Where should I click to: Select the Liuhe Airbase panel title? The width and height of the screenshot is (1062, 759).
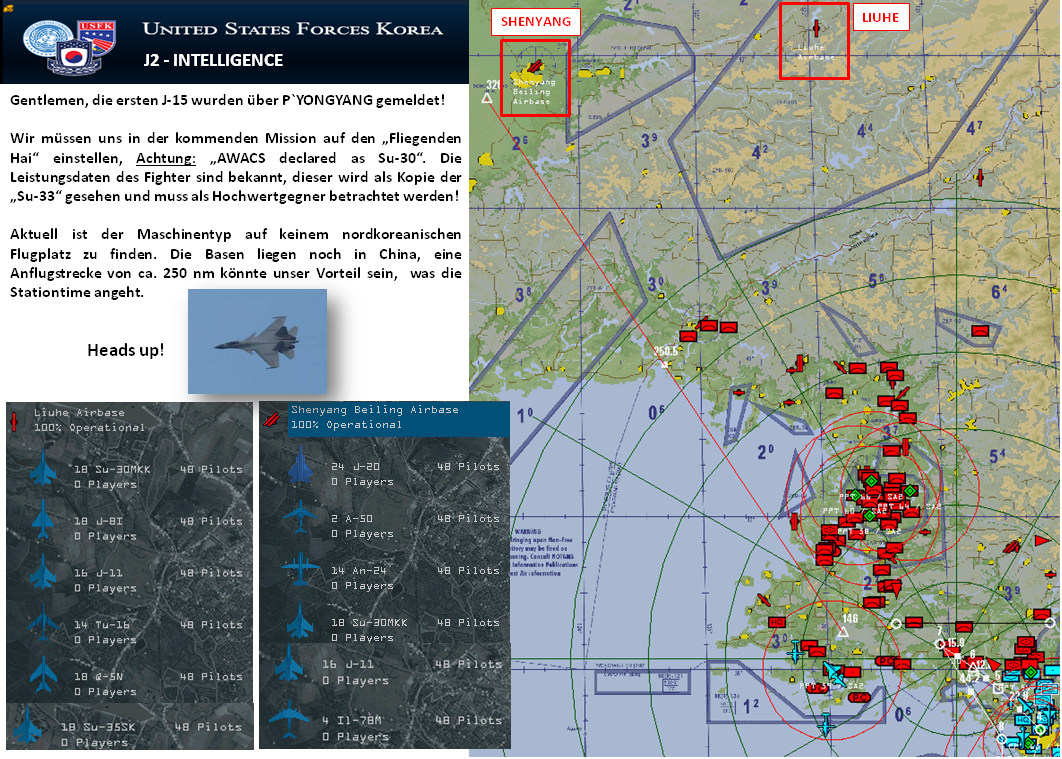click(79, 412)
